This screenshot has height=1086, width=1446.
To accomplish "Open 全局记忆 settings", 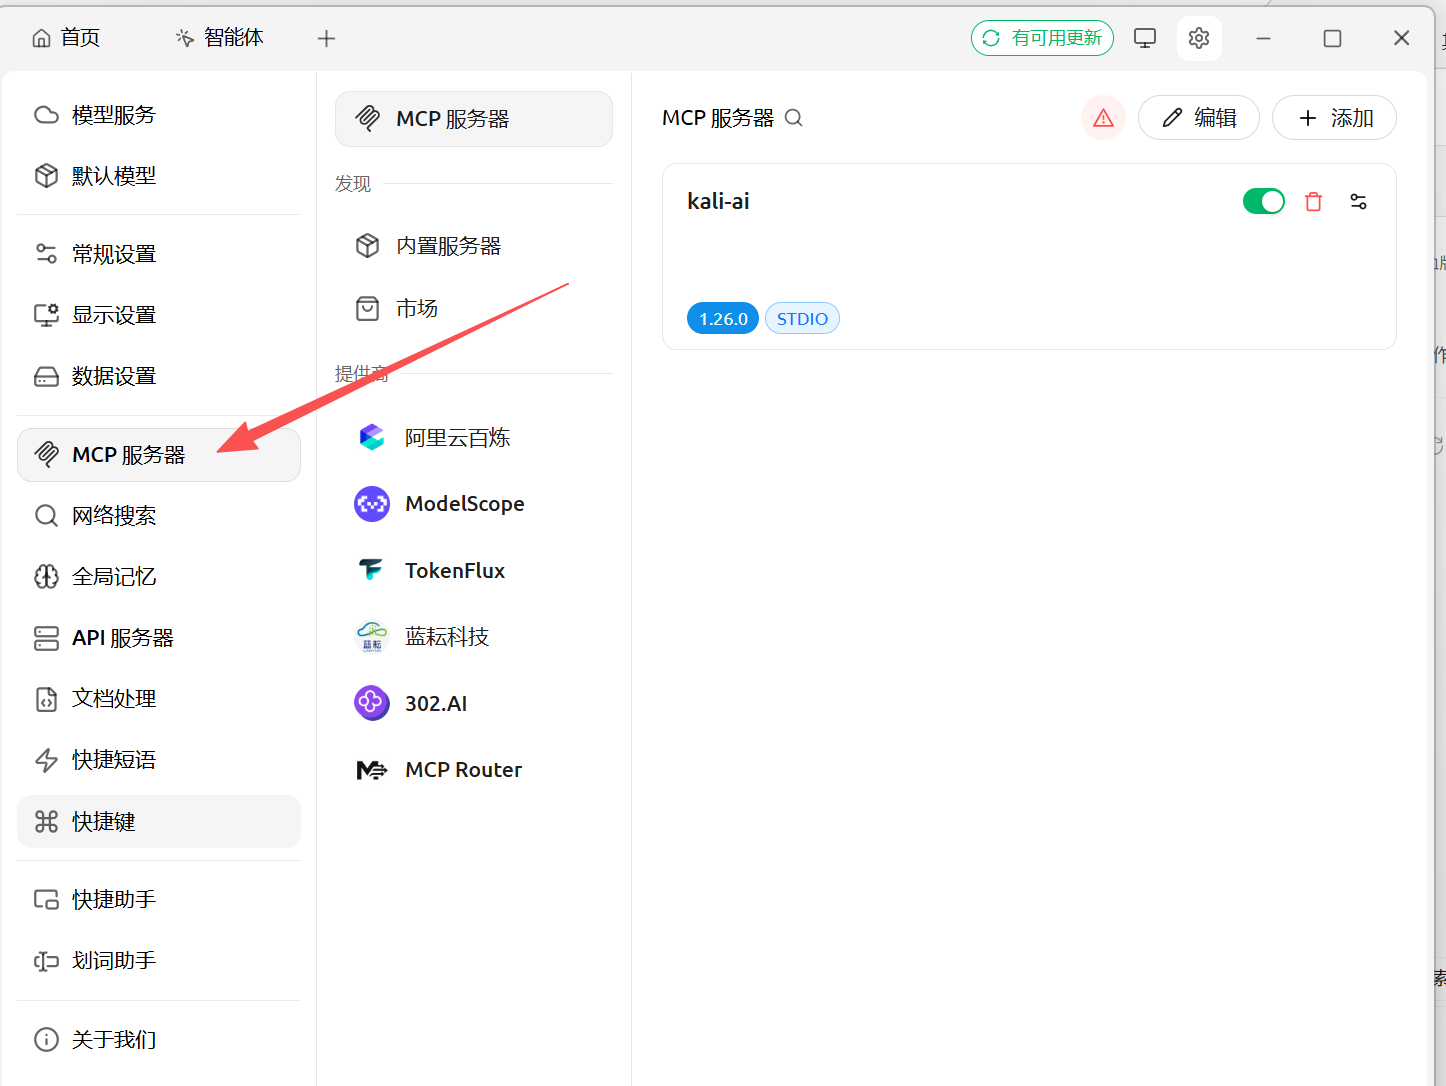I will point(159,577).
